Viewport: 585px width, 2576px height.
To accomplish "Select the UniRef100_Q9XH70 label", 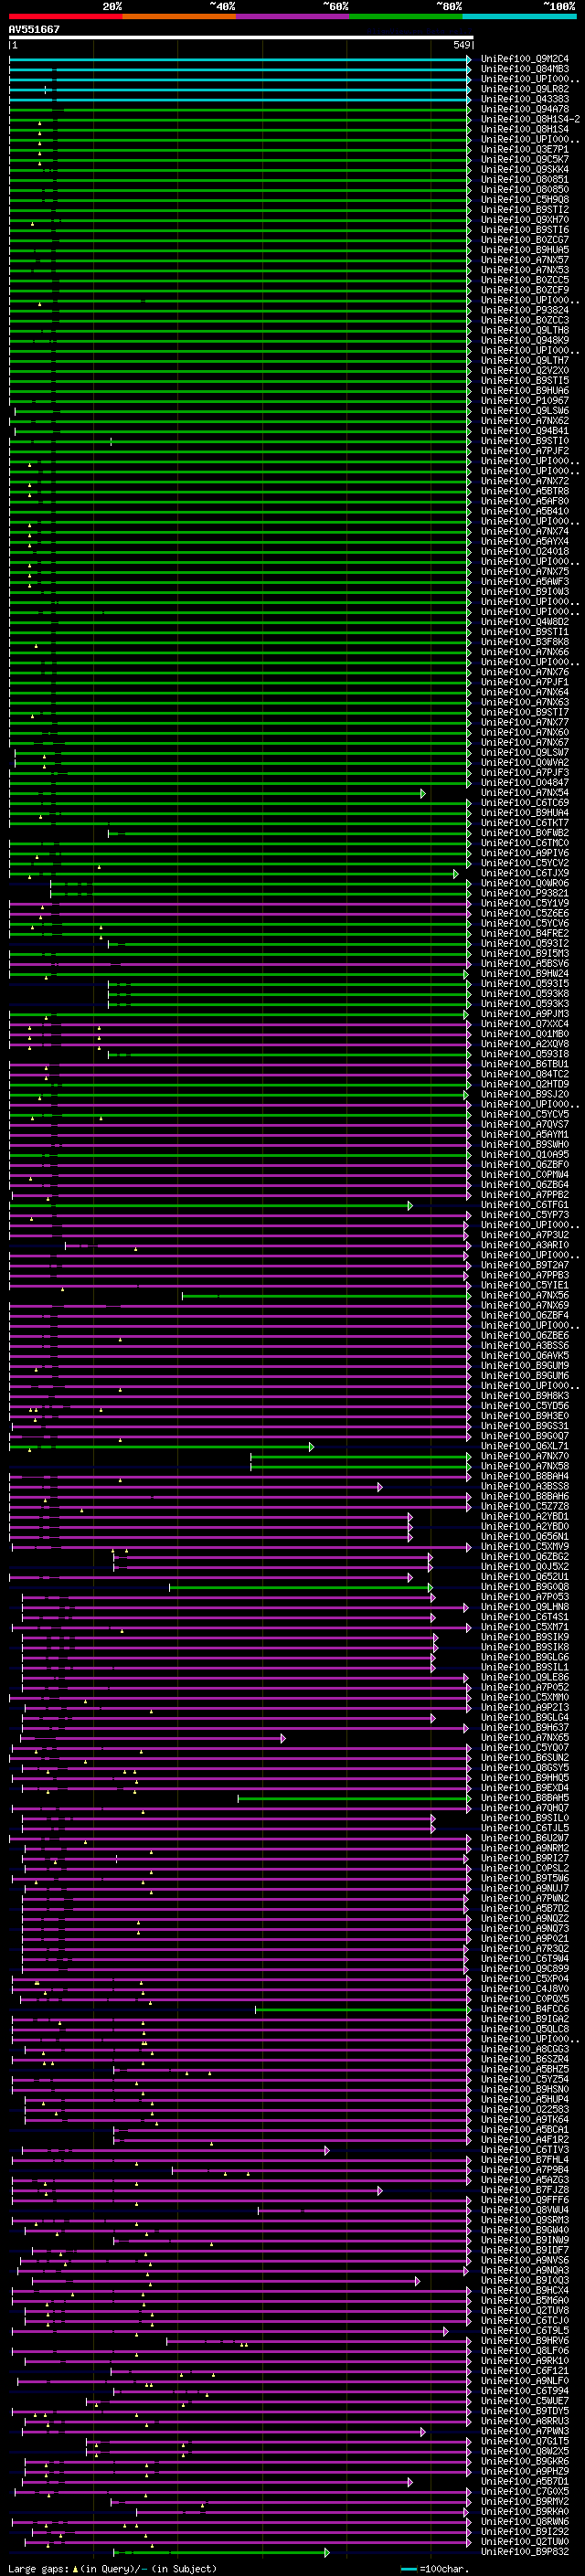I will [x=525, y=220].
